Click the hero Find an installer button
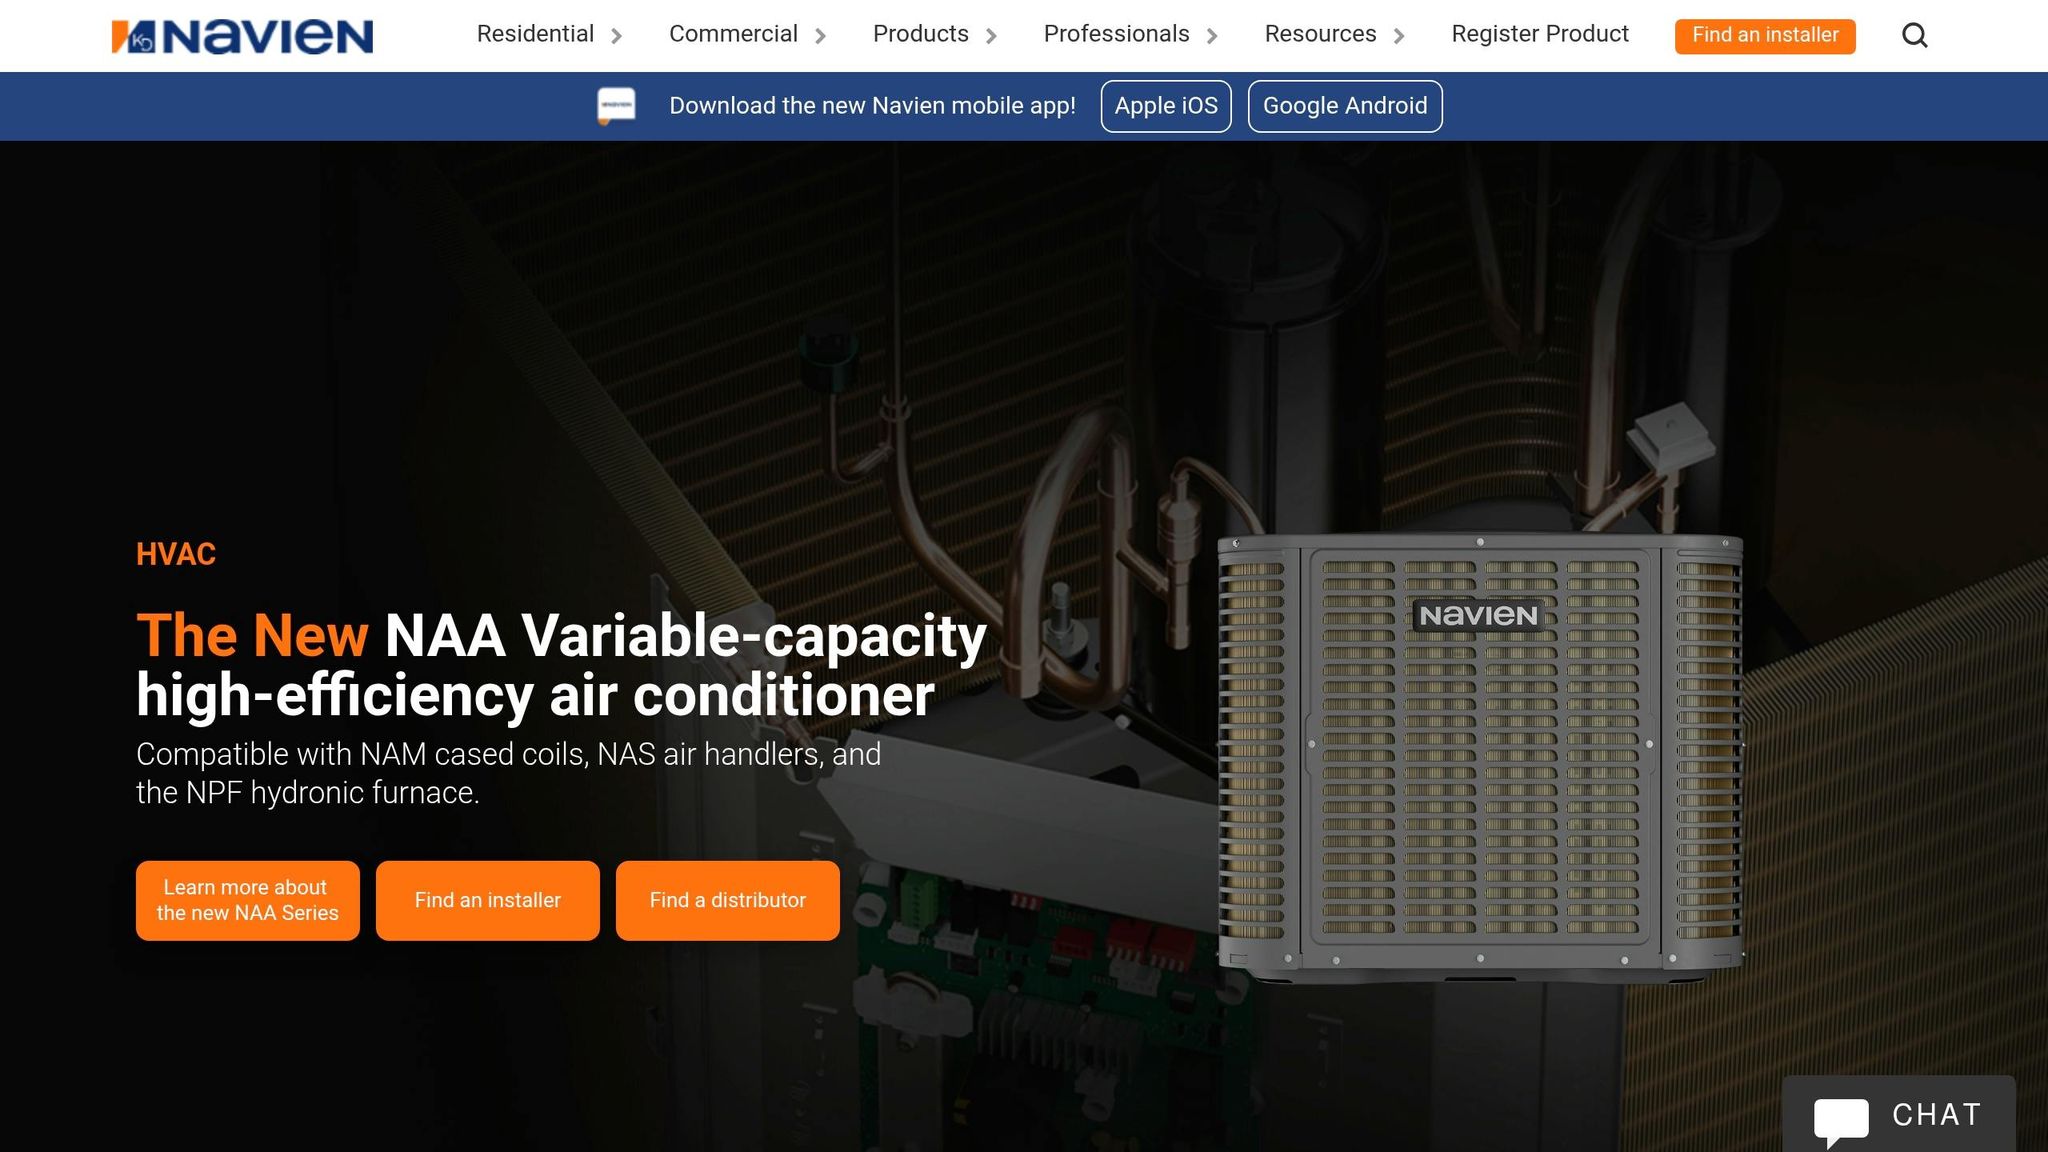Image resolution: width=2048 pixels, height=1152 pixels. point(488,900)
